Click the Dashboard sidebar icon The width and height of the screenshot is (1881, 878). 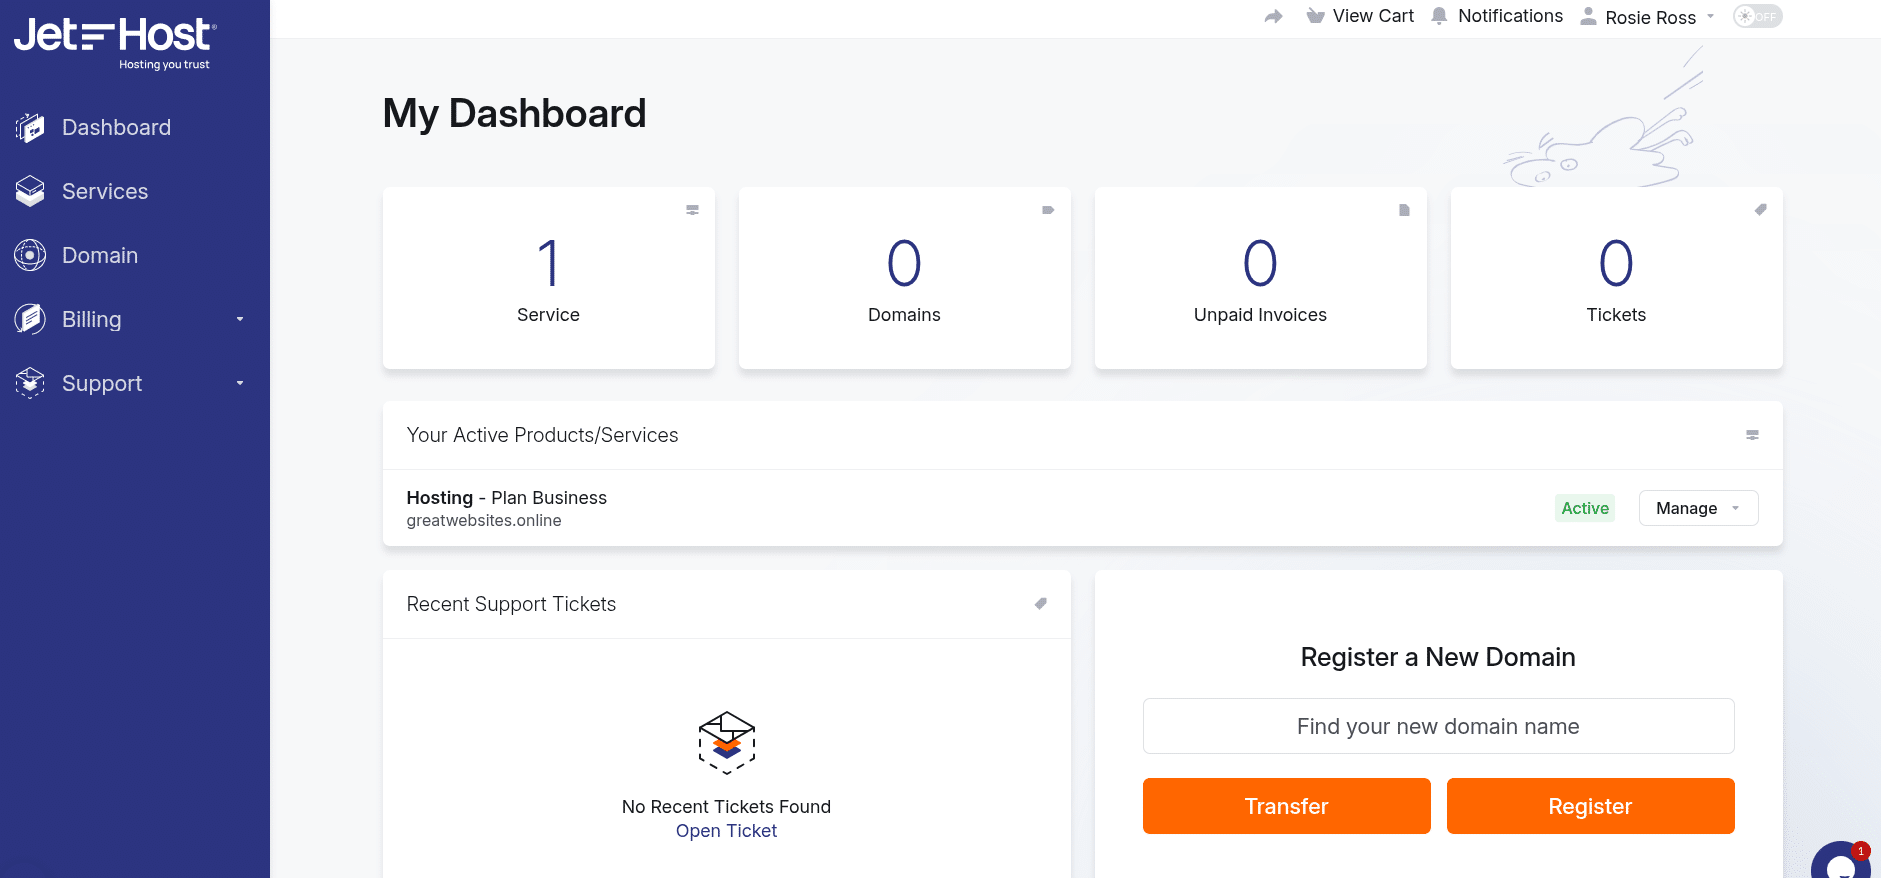click(30, 128)
